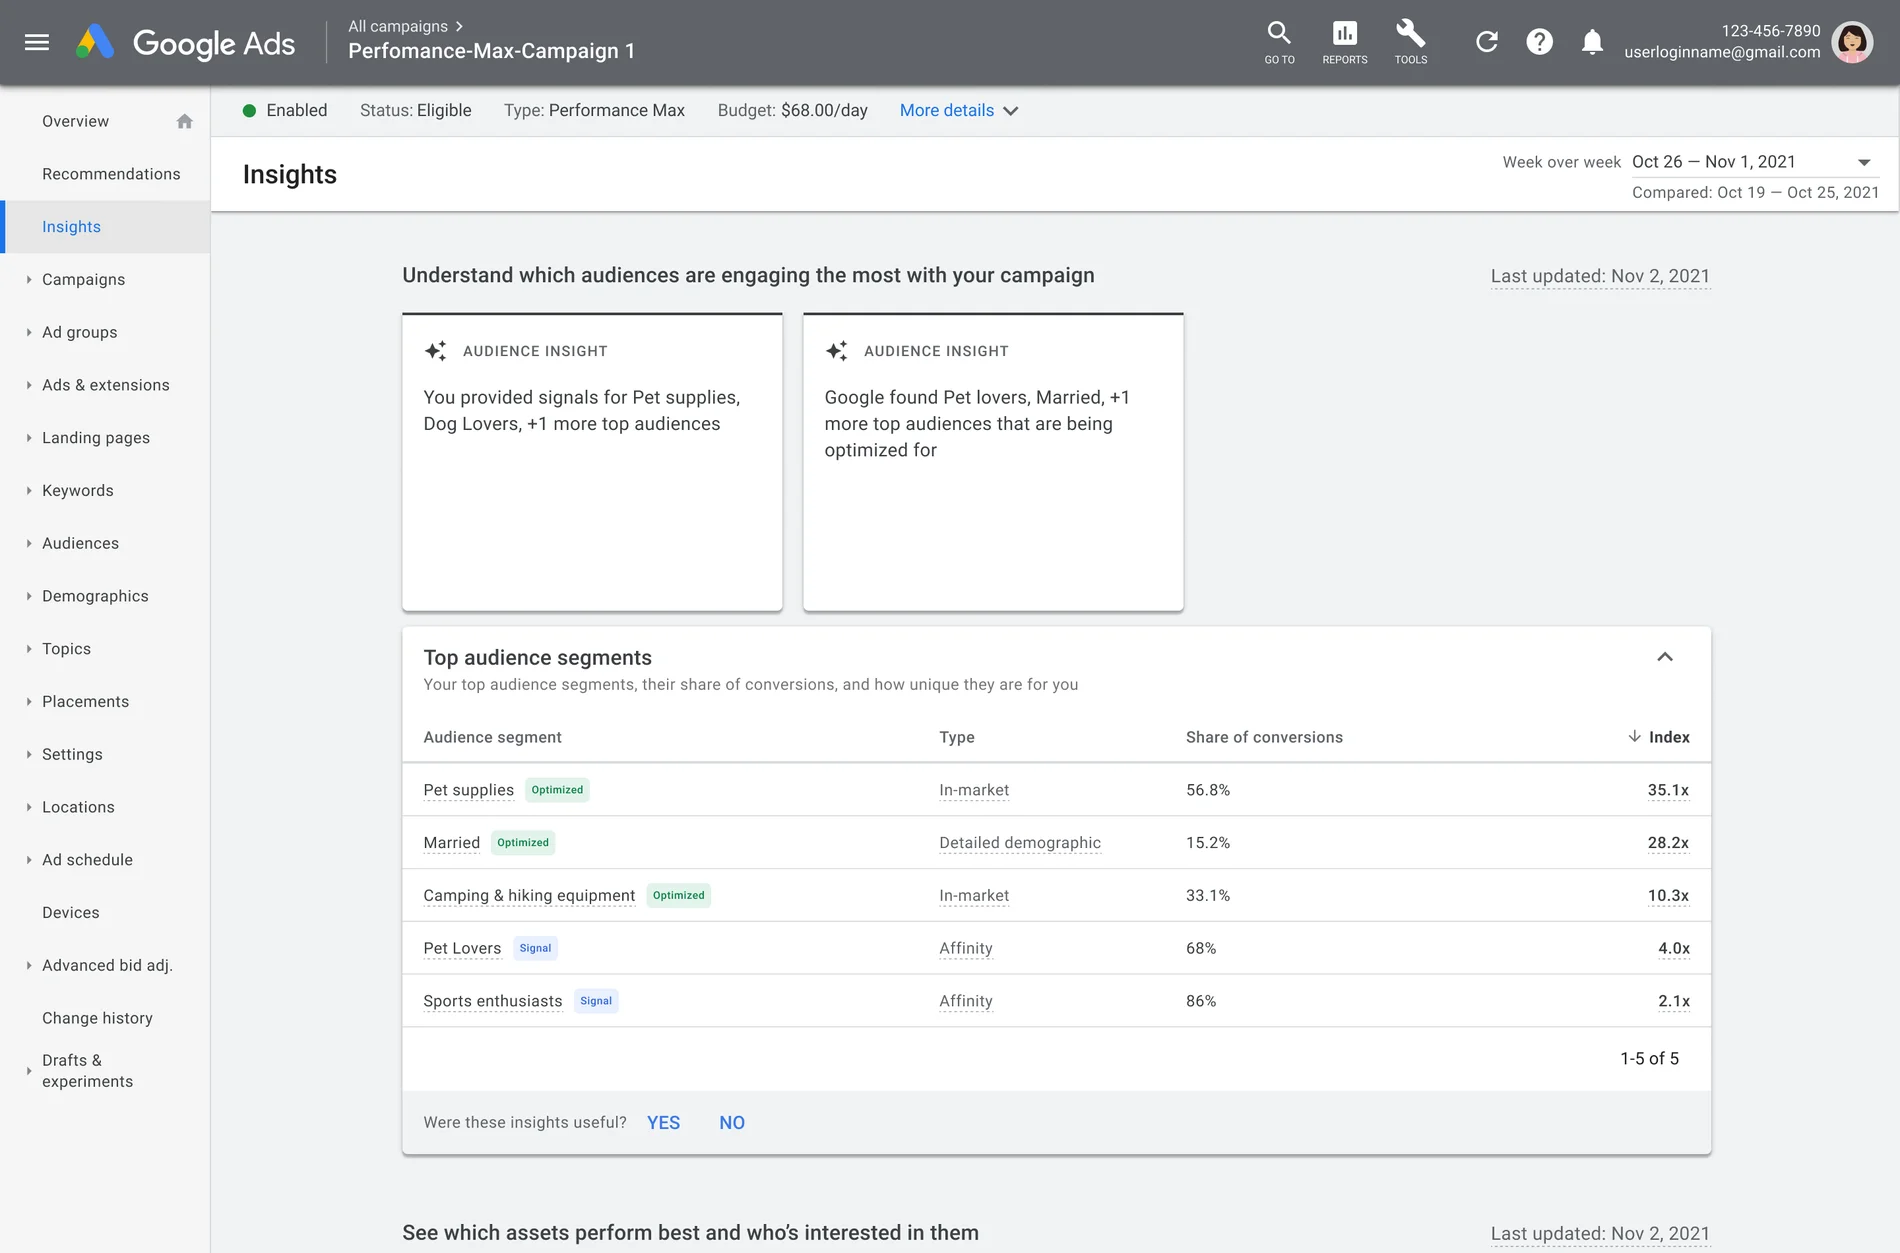Screen dimensions: 1900x1253
Task: Open the user profile avatar
Action: 1852,42
